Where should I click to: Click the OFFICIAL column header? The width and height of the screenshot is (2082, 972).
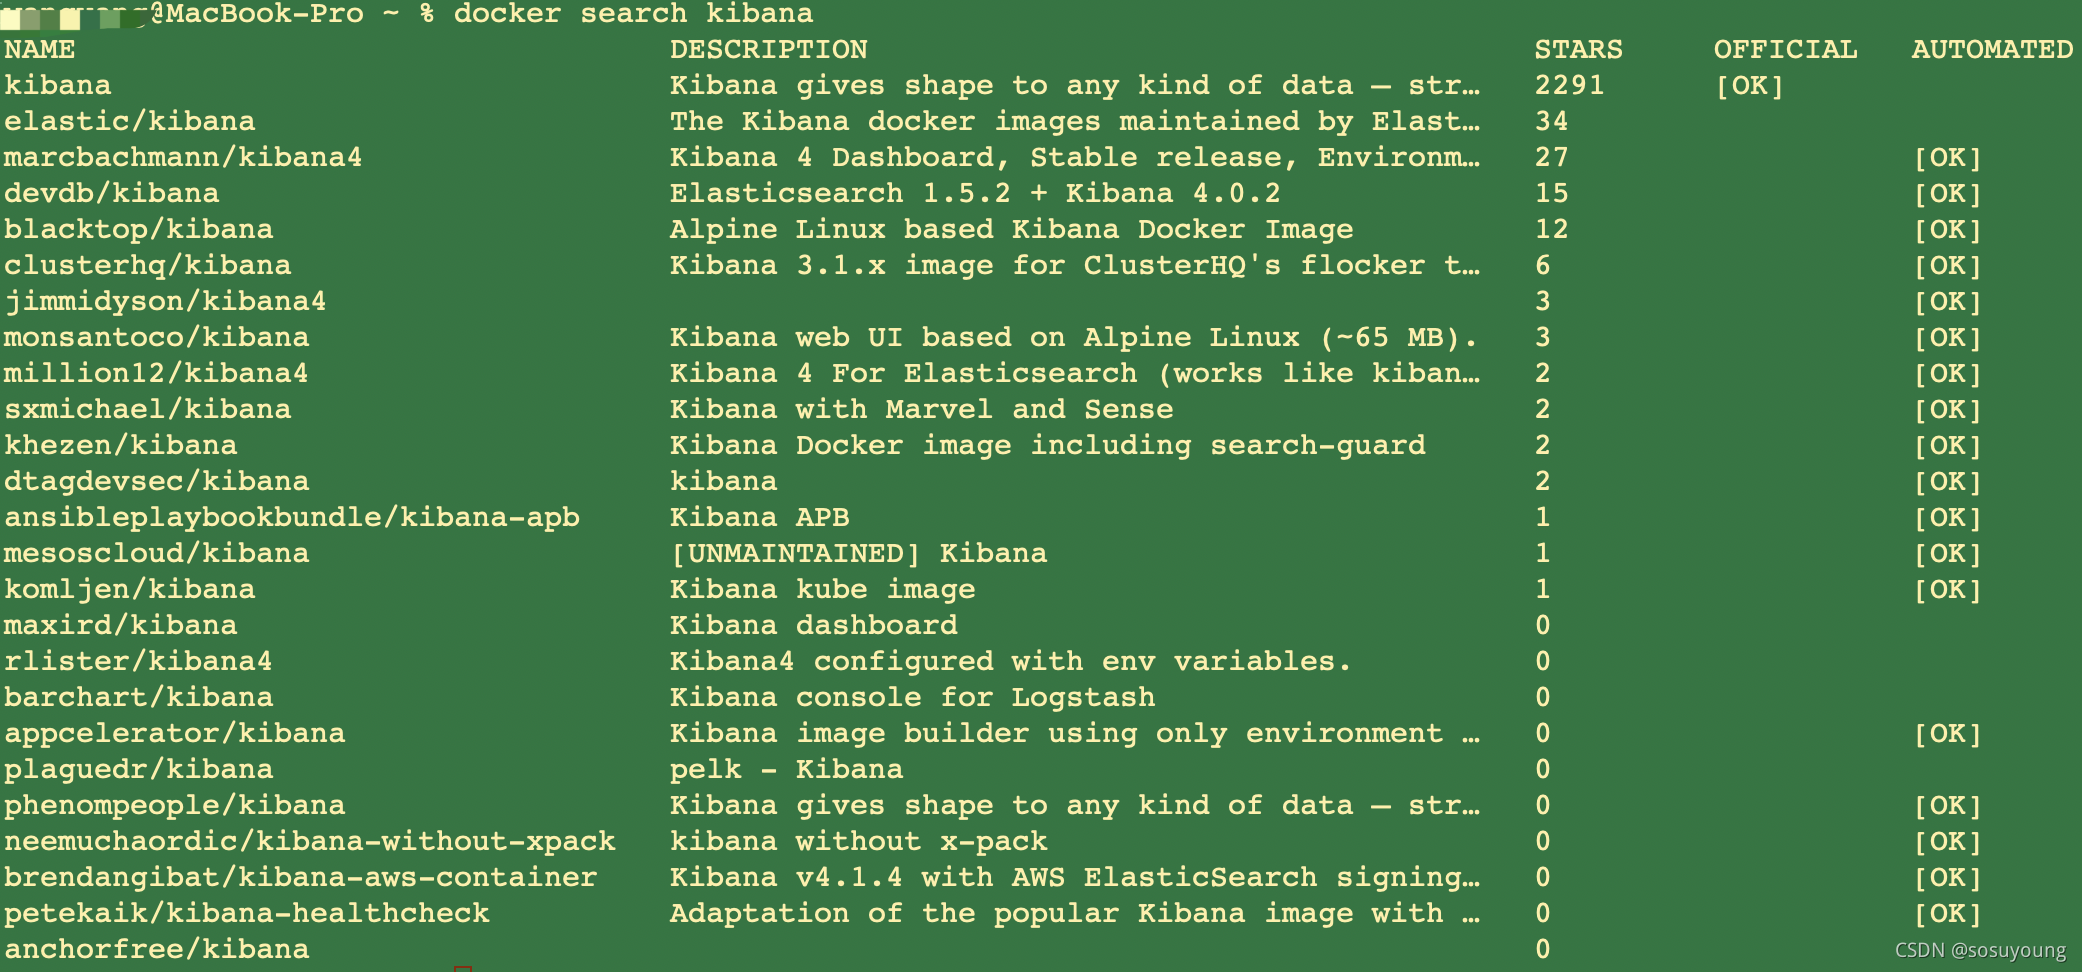pos(1785,49)
